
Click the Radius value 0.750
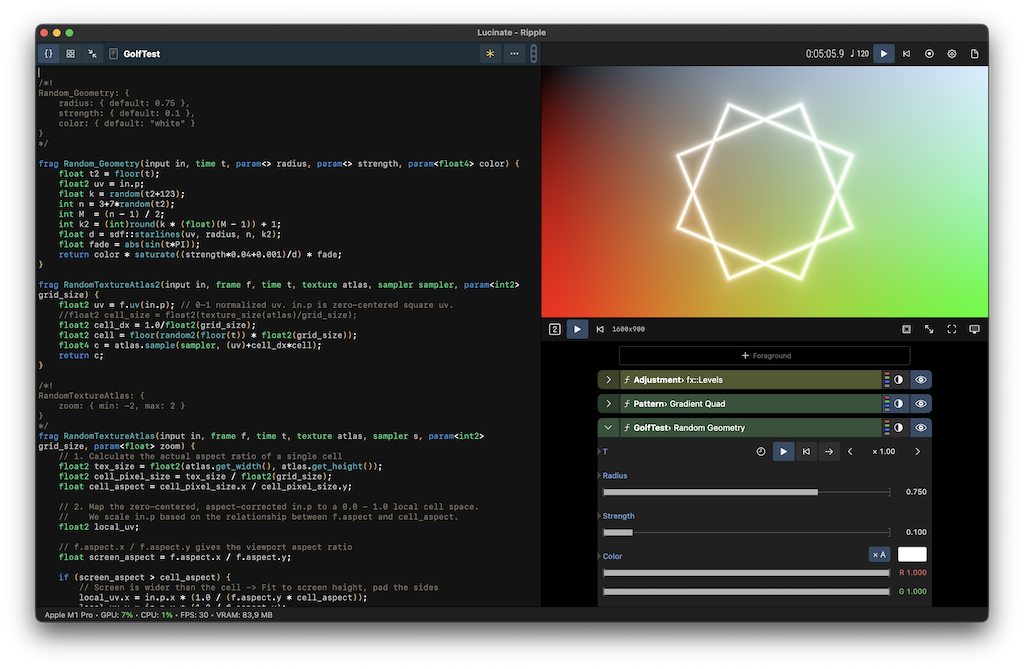(x=916, y=492)
